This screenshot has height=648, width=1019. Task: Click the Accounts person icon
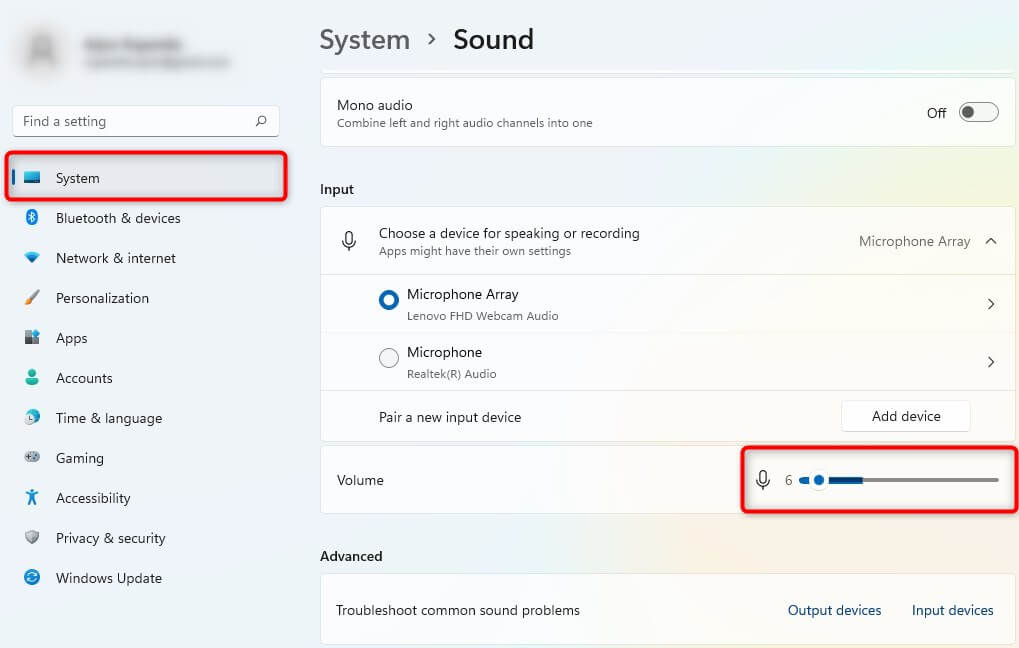tap(32, 378)
